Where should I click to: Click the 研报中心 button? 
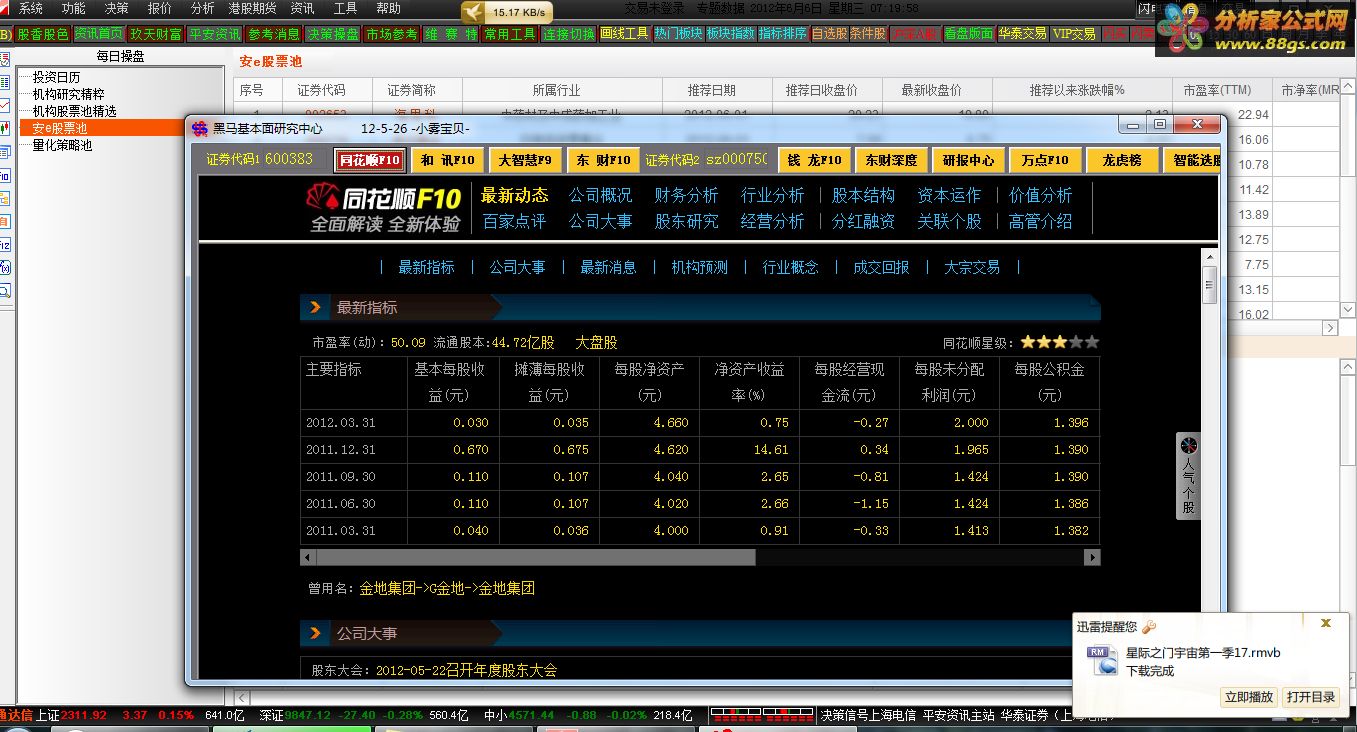(969, 160)
